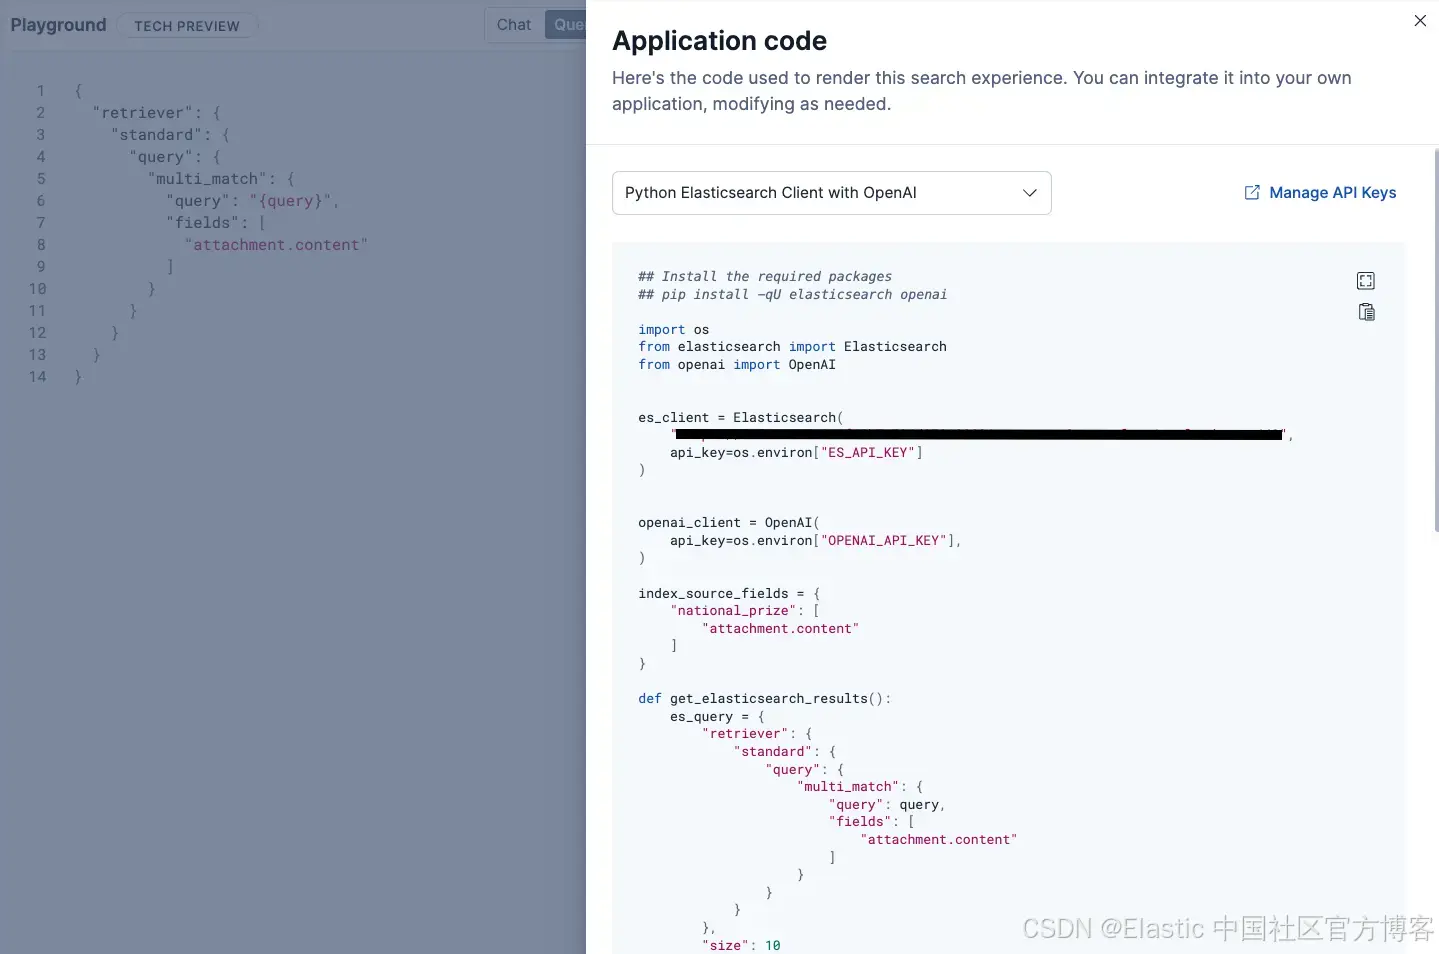Image resolution: width=1439 pixels, height=954 pixels.
Task: Click "from elasticsearch import Elasticsearch" line
Action: 792,347
